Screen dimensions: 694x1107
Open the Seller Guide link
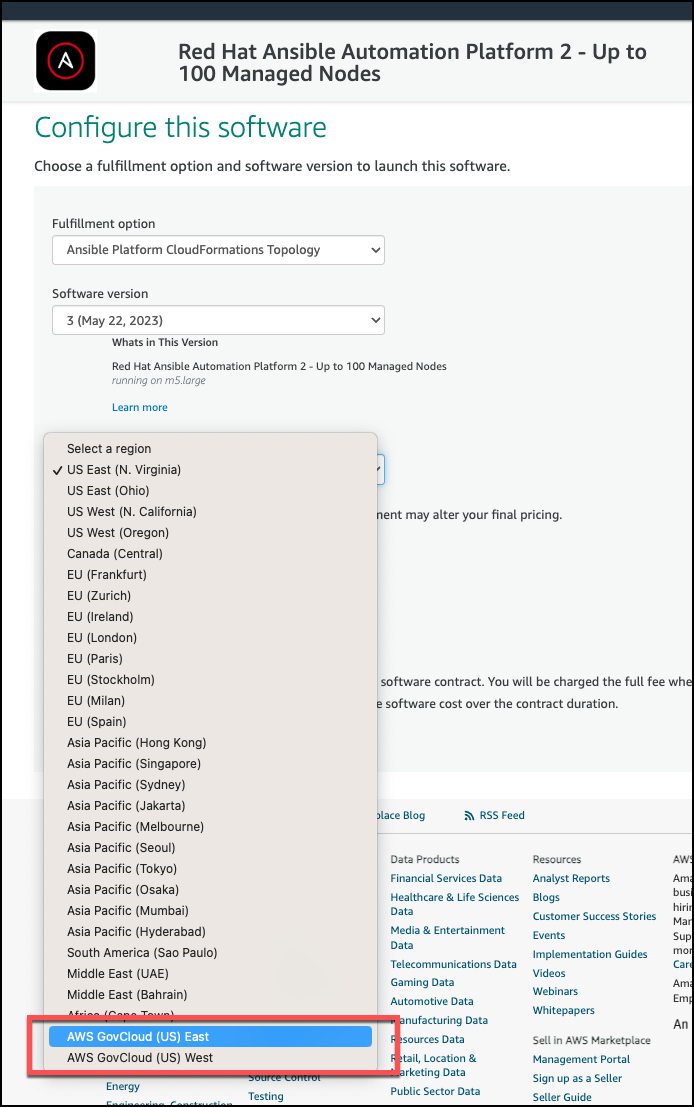tap(562, 1098)
